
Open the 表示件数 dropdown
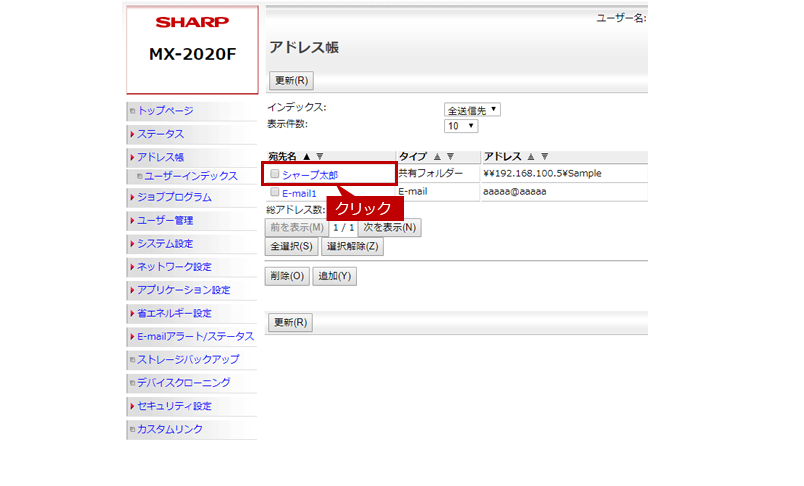461,126
